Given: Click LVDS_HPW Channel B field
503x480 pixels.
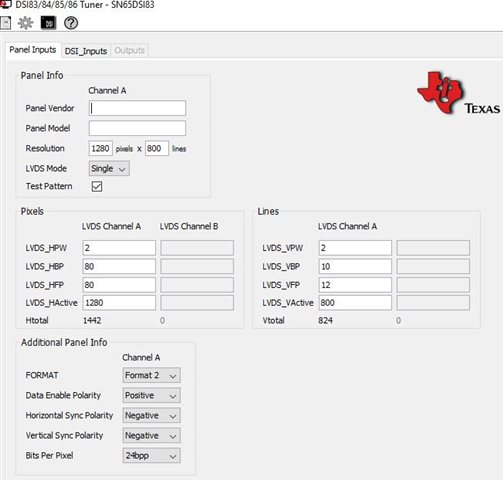Looking at the screenshot, I should 197,248.
